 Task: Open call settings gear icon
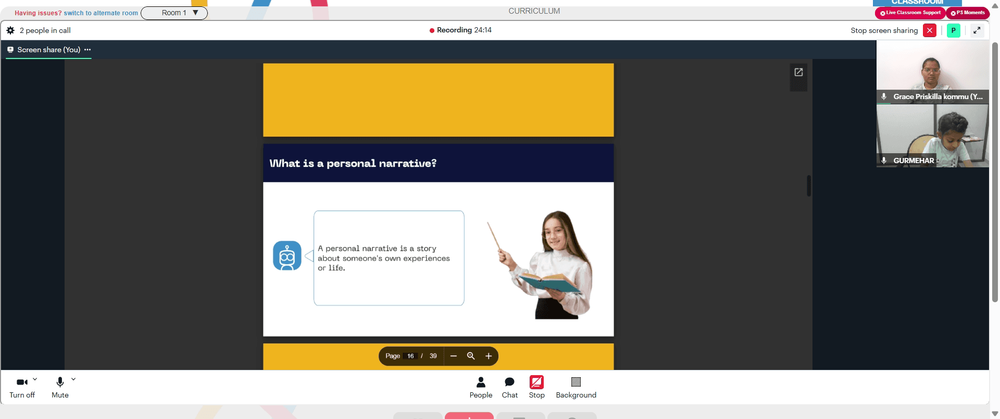[x=10, y=31]
